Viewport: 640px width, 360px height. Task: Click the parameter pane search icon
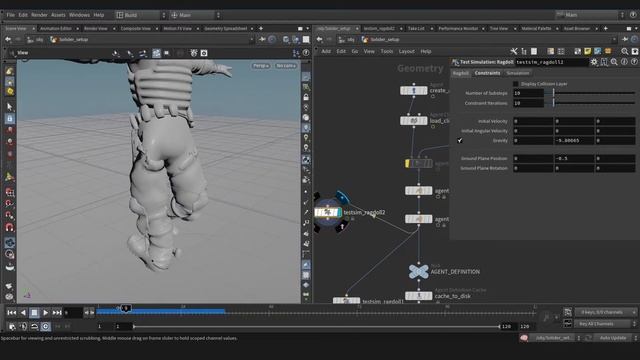[614, 62]
